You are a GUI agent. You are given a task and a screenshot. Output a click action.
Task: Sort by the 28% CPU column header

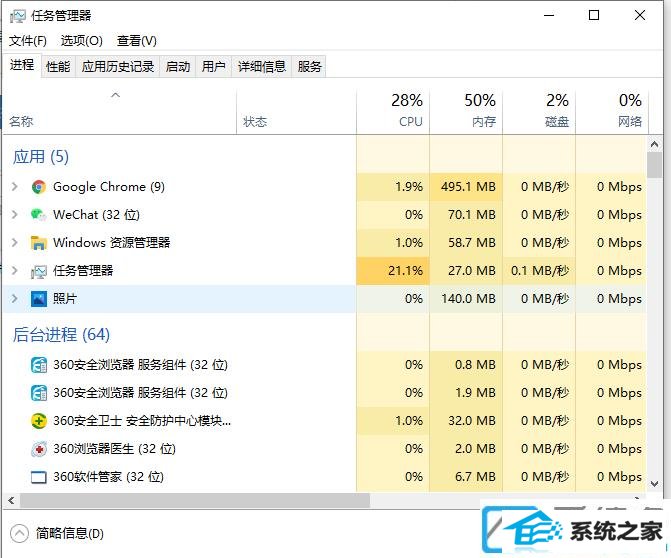(393, 112)
